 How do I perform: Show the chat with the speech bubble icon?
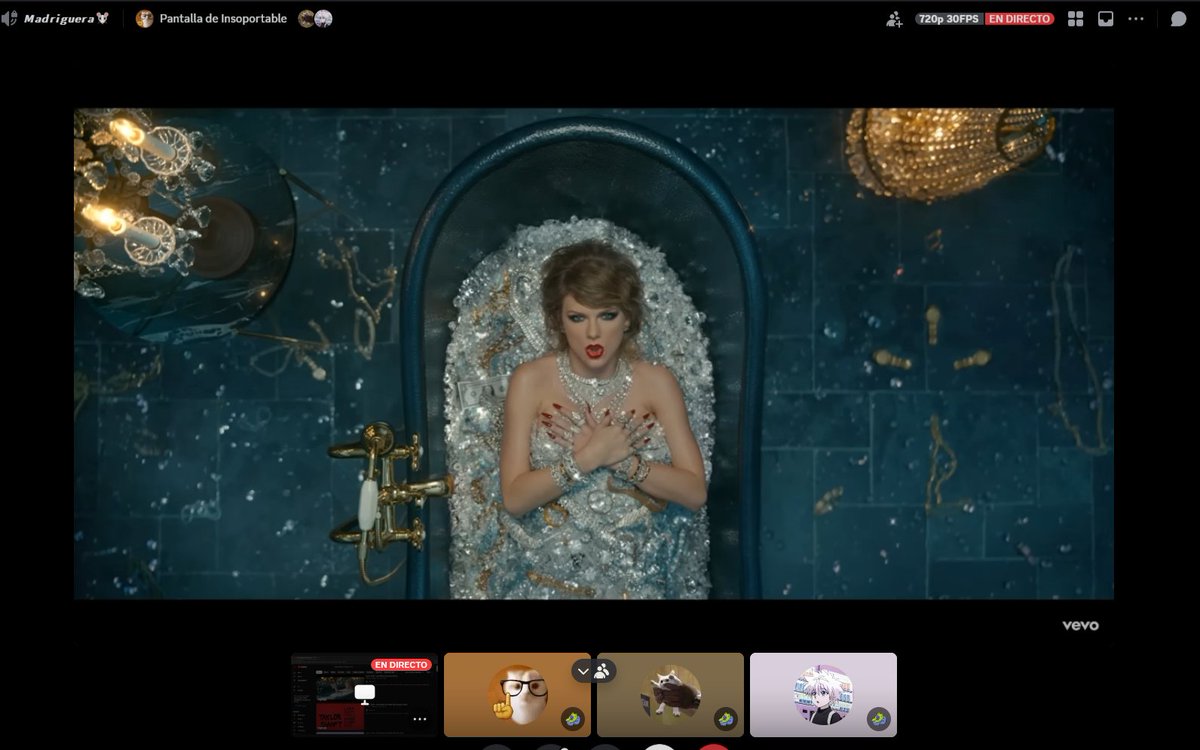click(x=1178, y=18)
